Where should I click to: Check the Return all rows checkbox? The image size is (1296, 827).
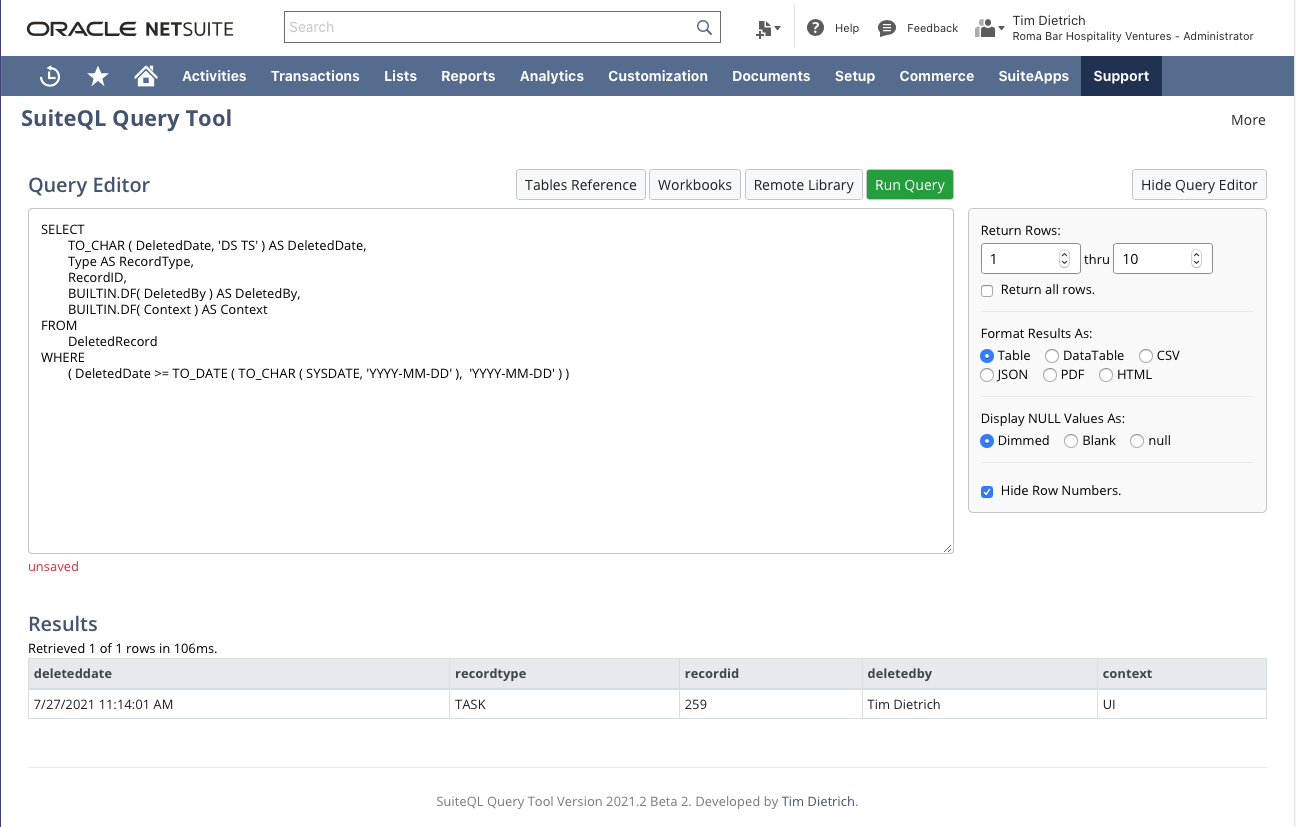pos(987,290)
